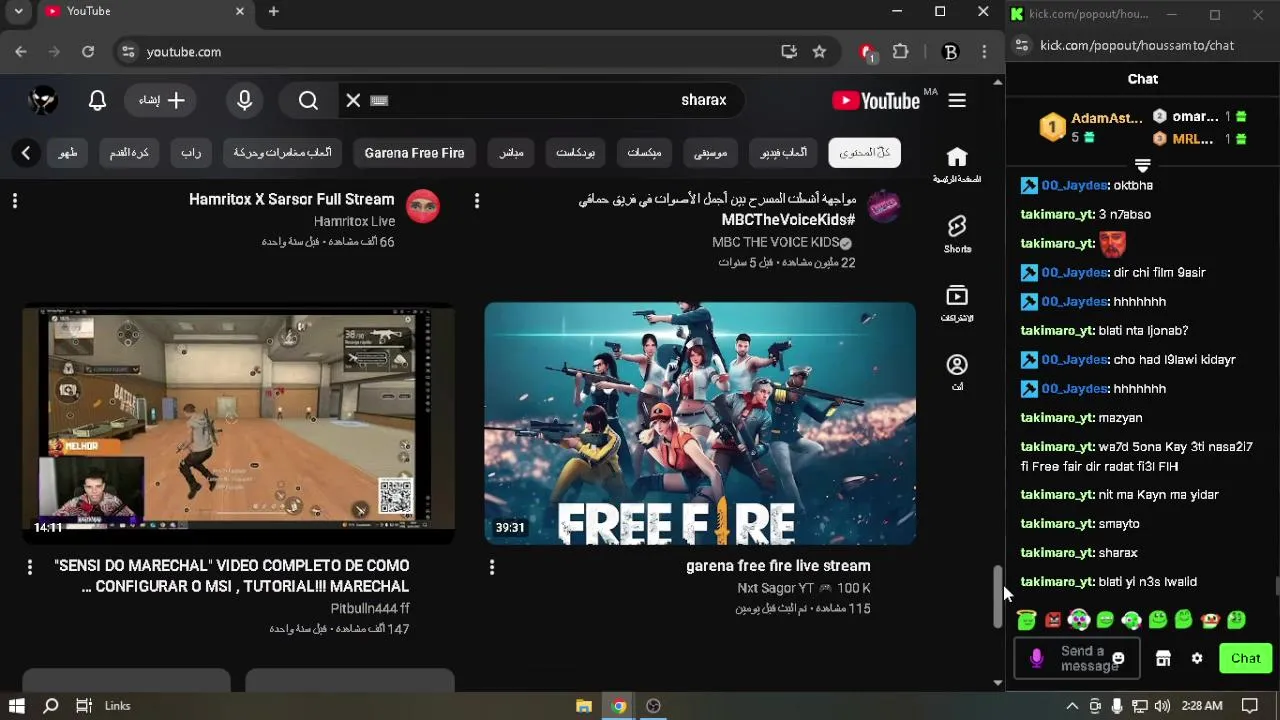Open the YouTube hamburger guide menu
Image resolution: width=1280 pixels, height=720 pixels.
(957, 100)
